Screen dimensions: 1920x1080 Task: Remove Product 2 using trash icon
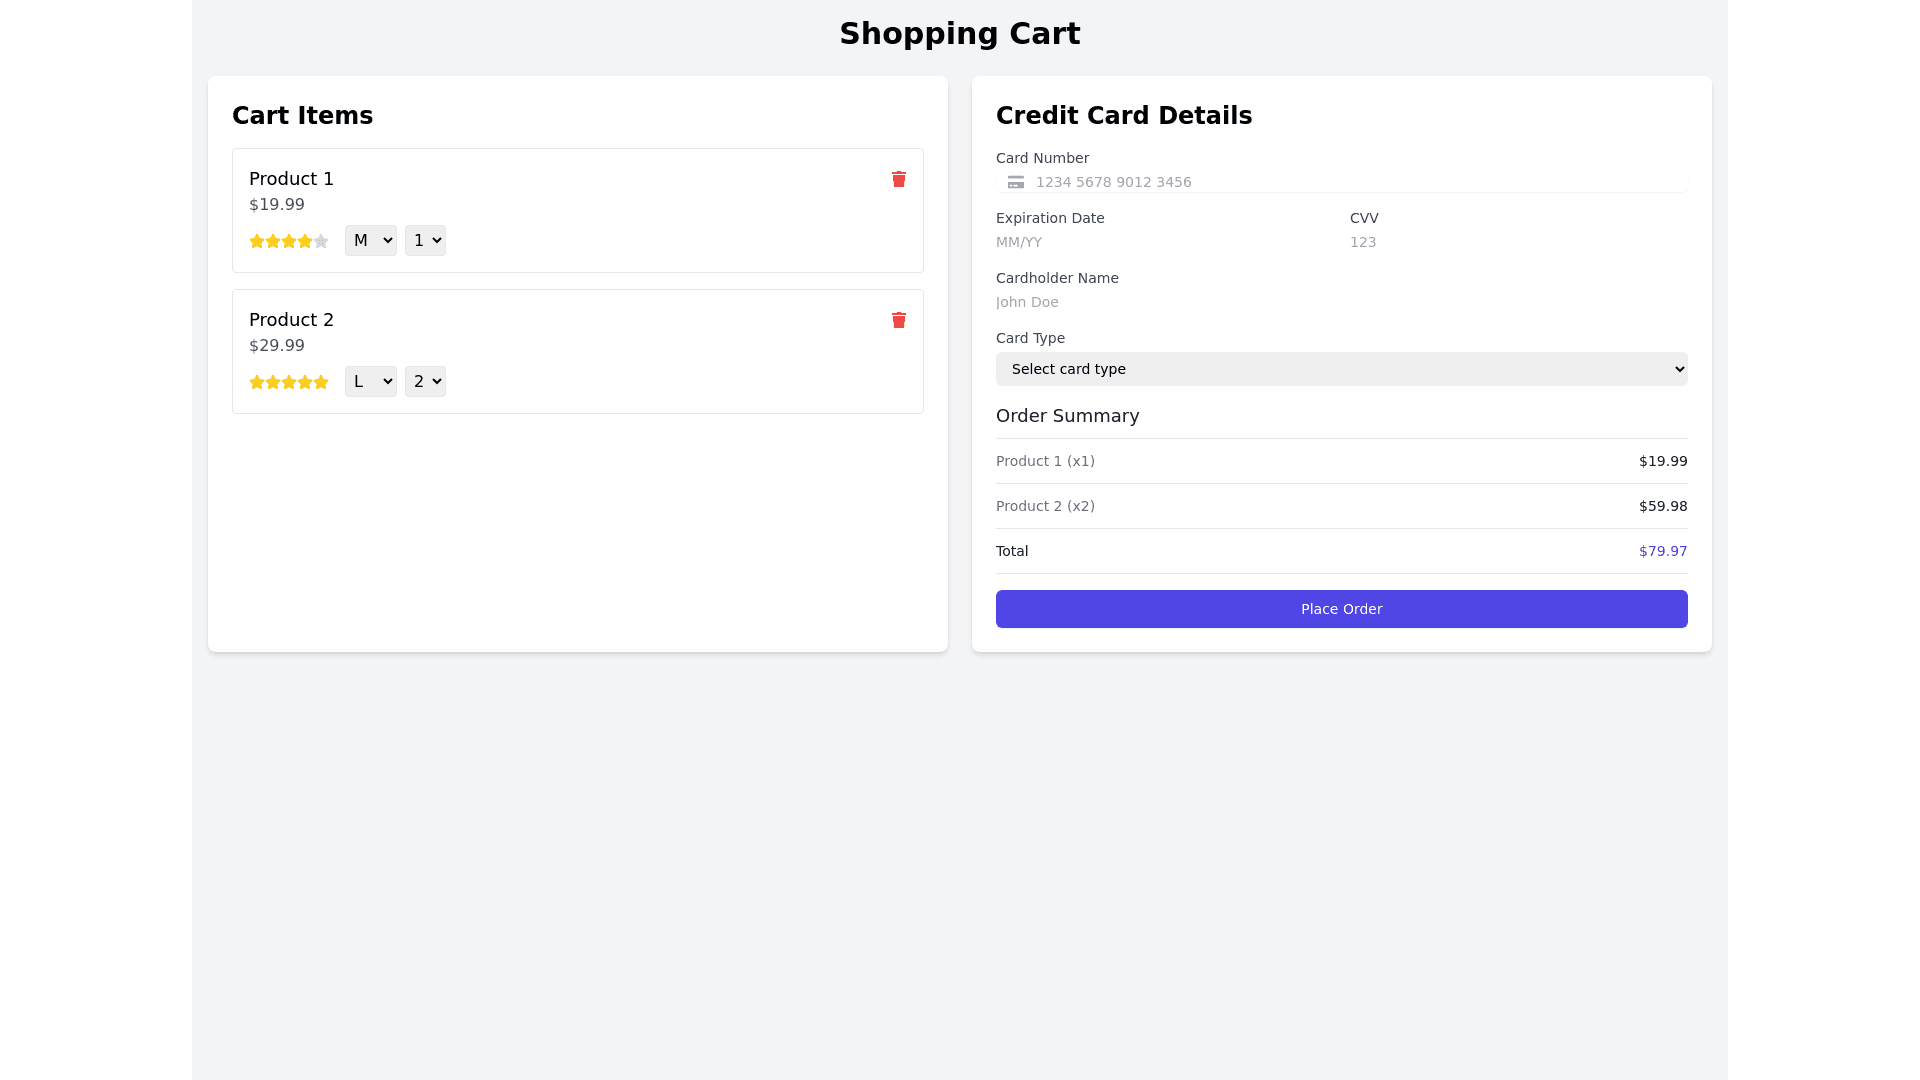[898, 320]
